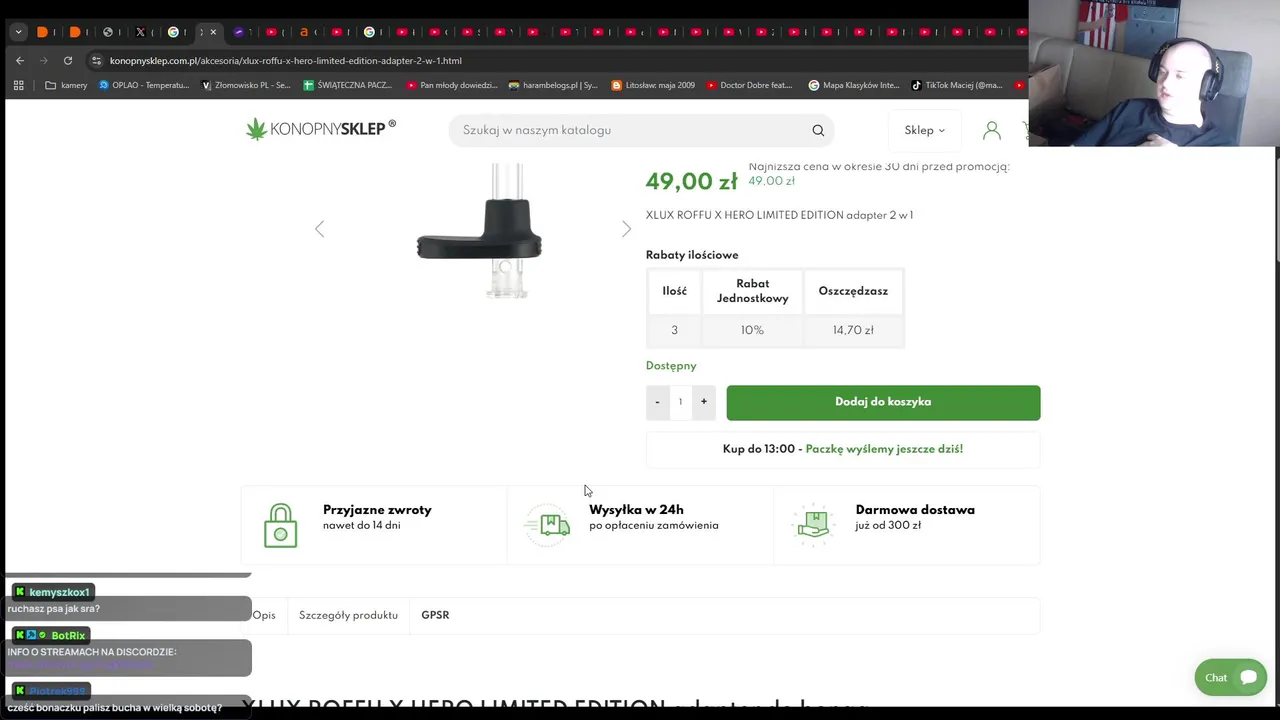1280x720 pixels.
Task: Open the user account icon
Action: [991, 130]
